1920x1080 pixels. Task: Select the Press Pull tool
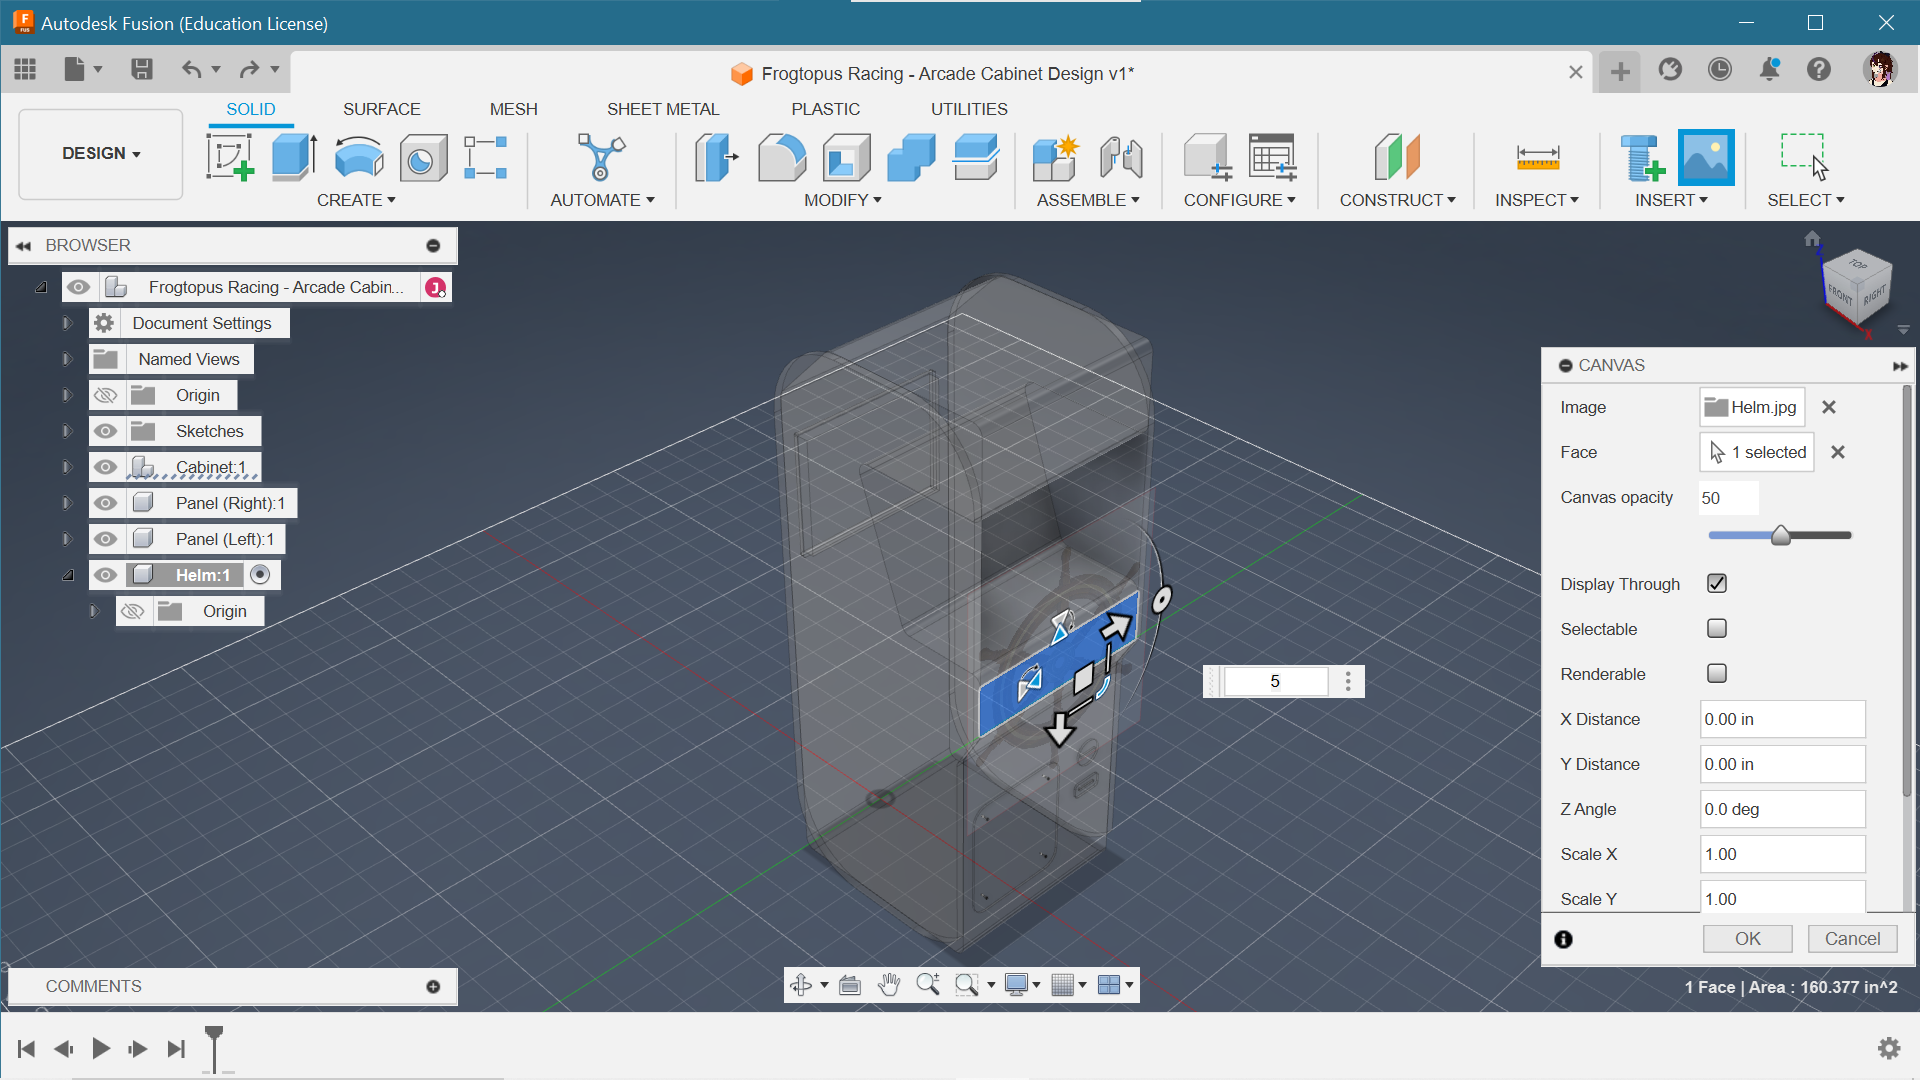tap(716, 158)
